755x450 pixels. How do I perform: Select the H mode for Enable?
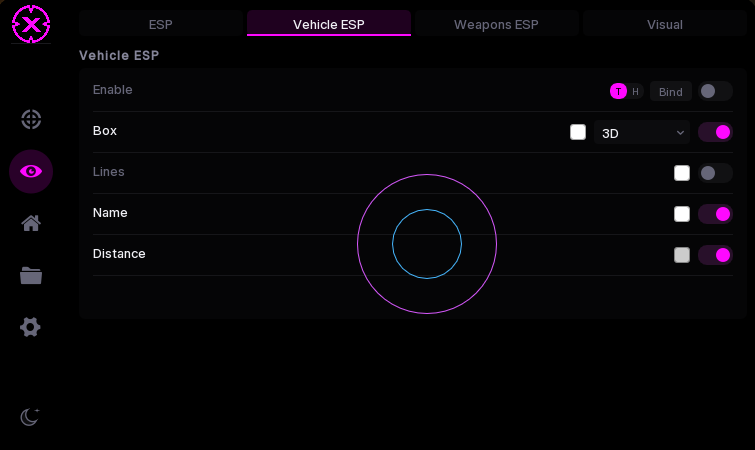(636, 91)
